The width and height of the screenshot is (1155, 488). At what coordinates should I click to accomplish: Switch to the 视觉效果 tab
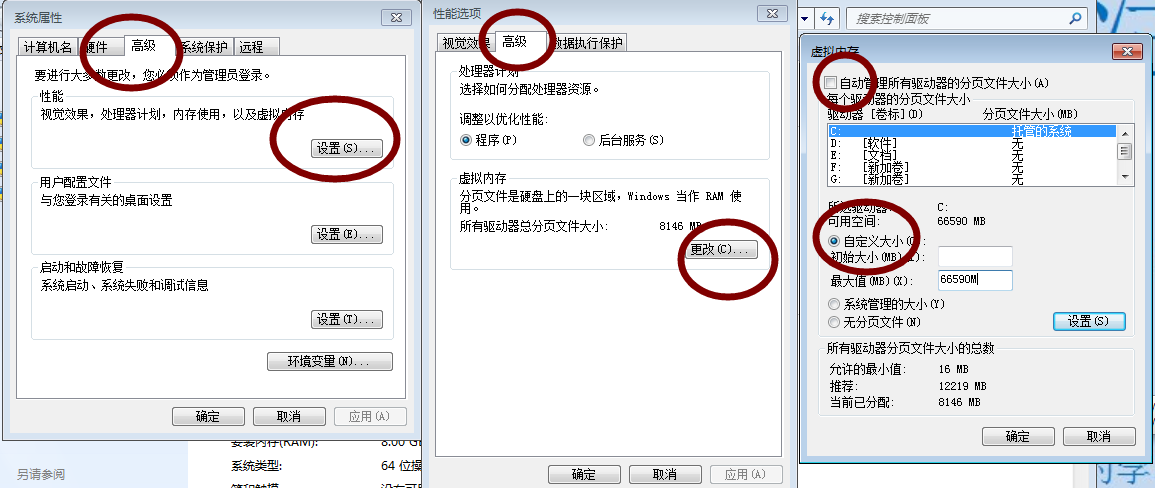[466, 43]
